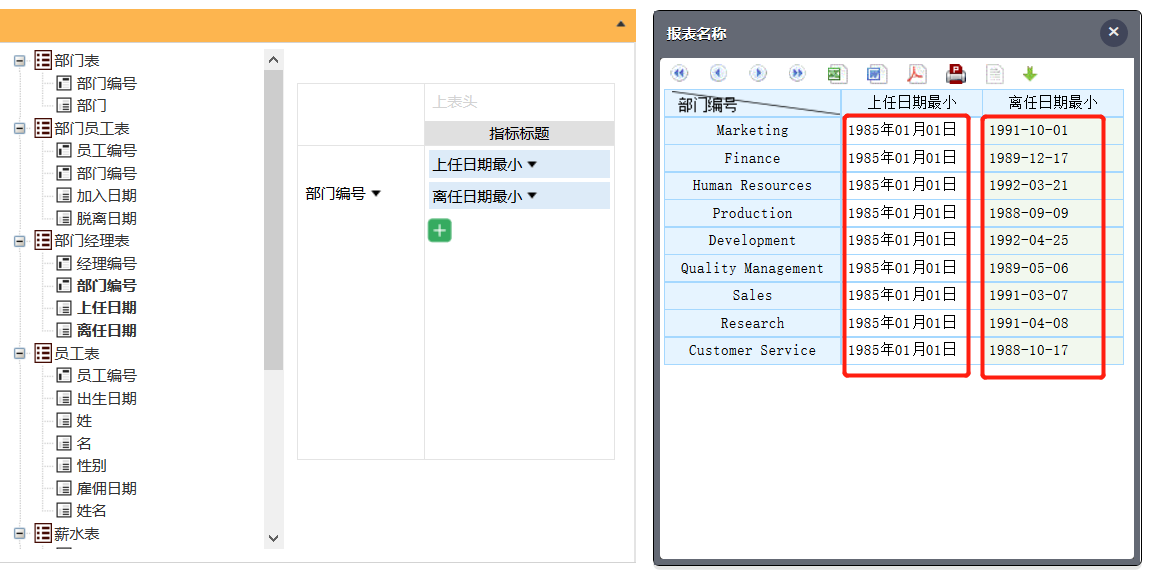Click the 薪水表 table icon
The image size is (1150, 573).
(x=43, y=533)
